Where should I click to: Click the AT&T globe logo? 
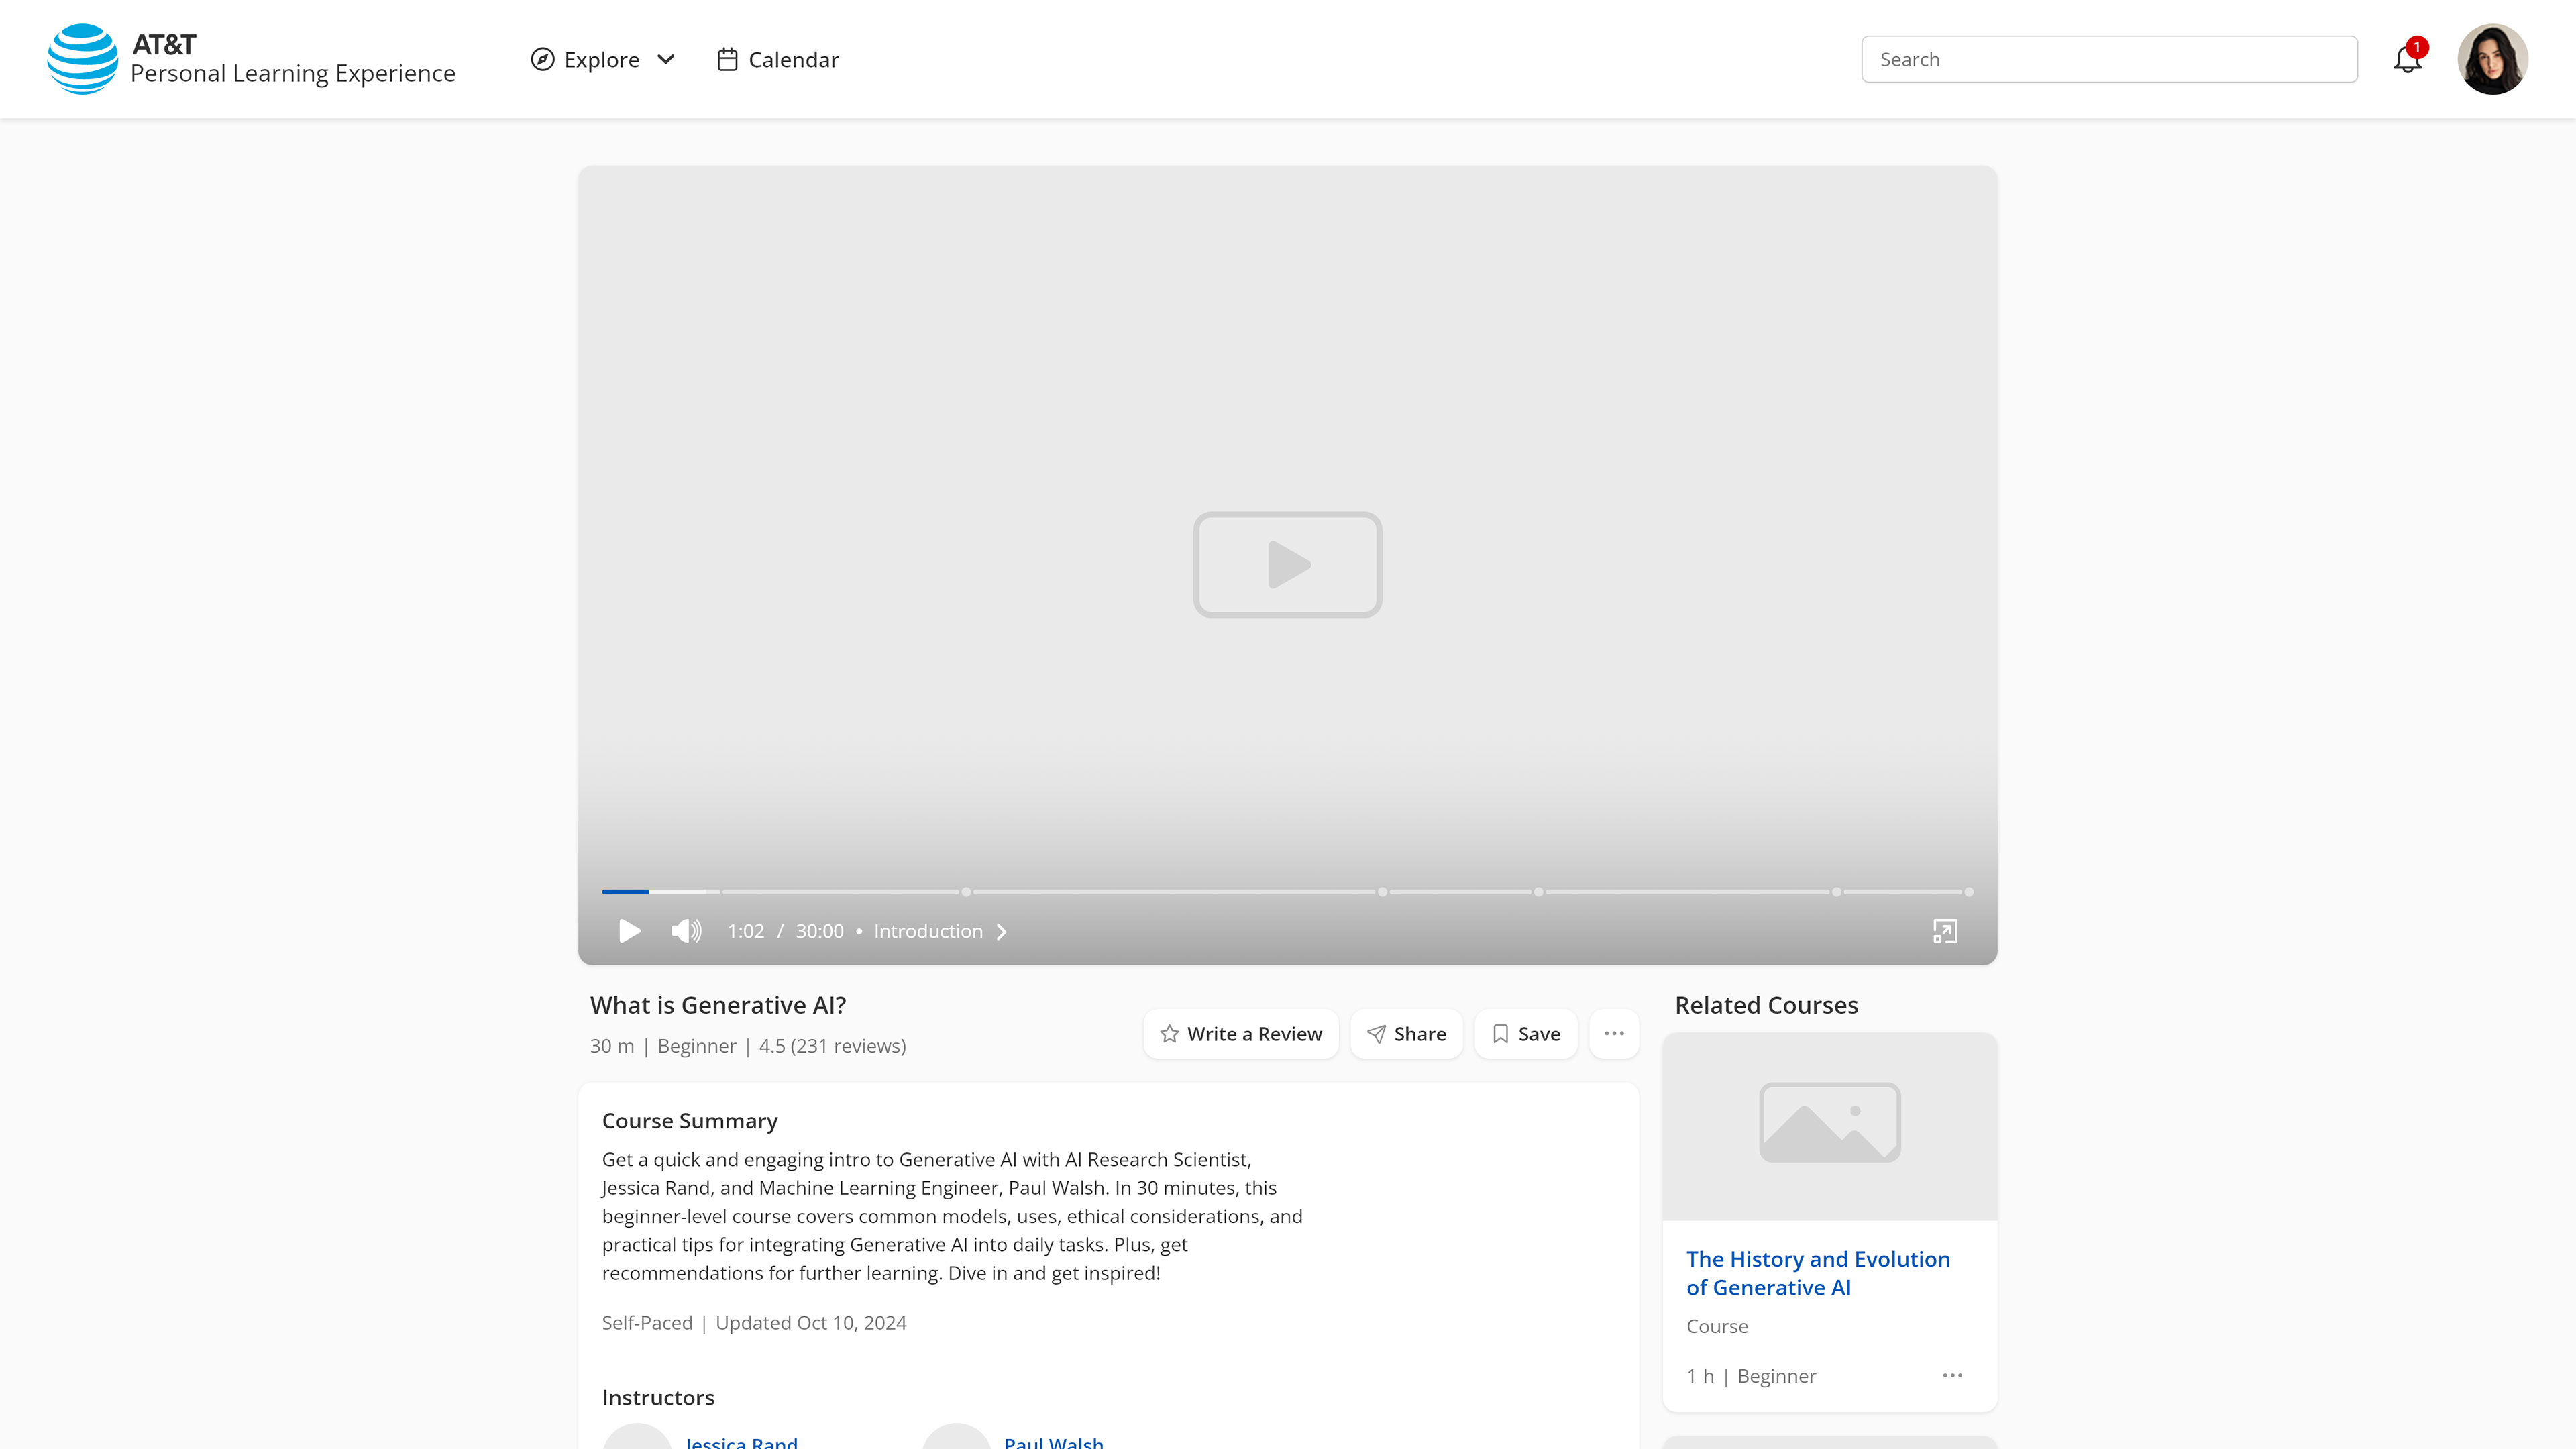(x=82, y=59)
